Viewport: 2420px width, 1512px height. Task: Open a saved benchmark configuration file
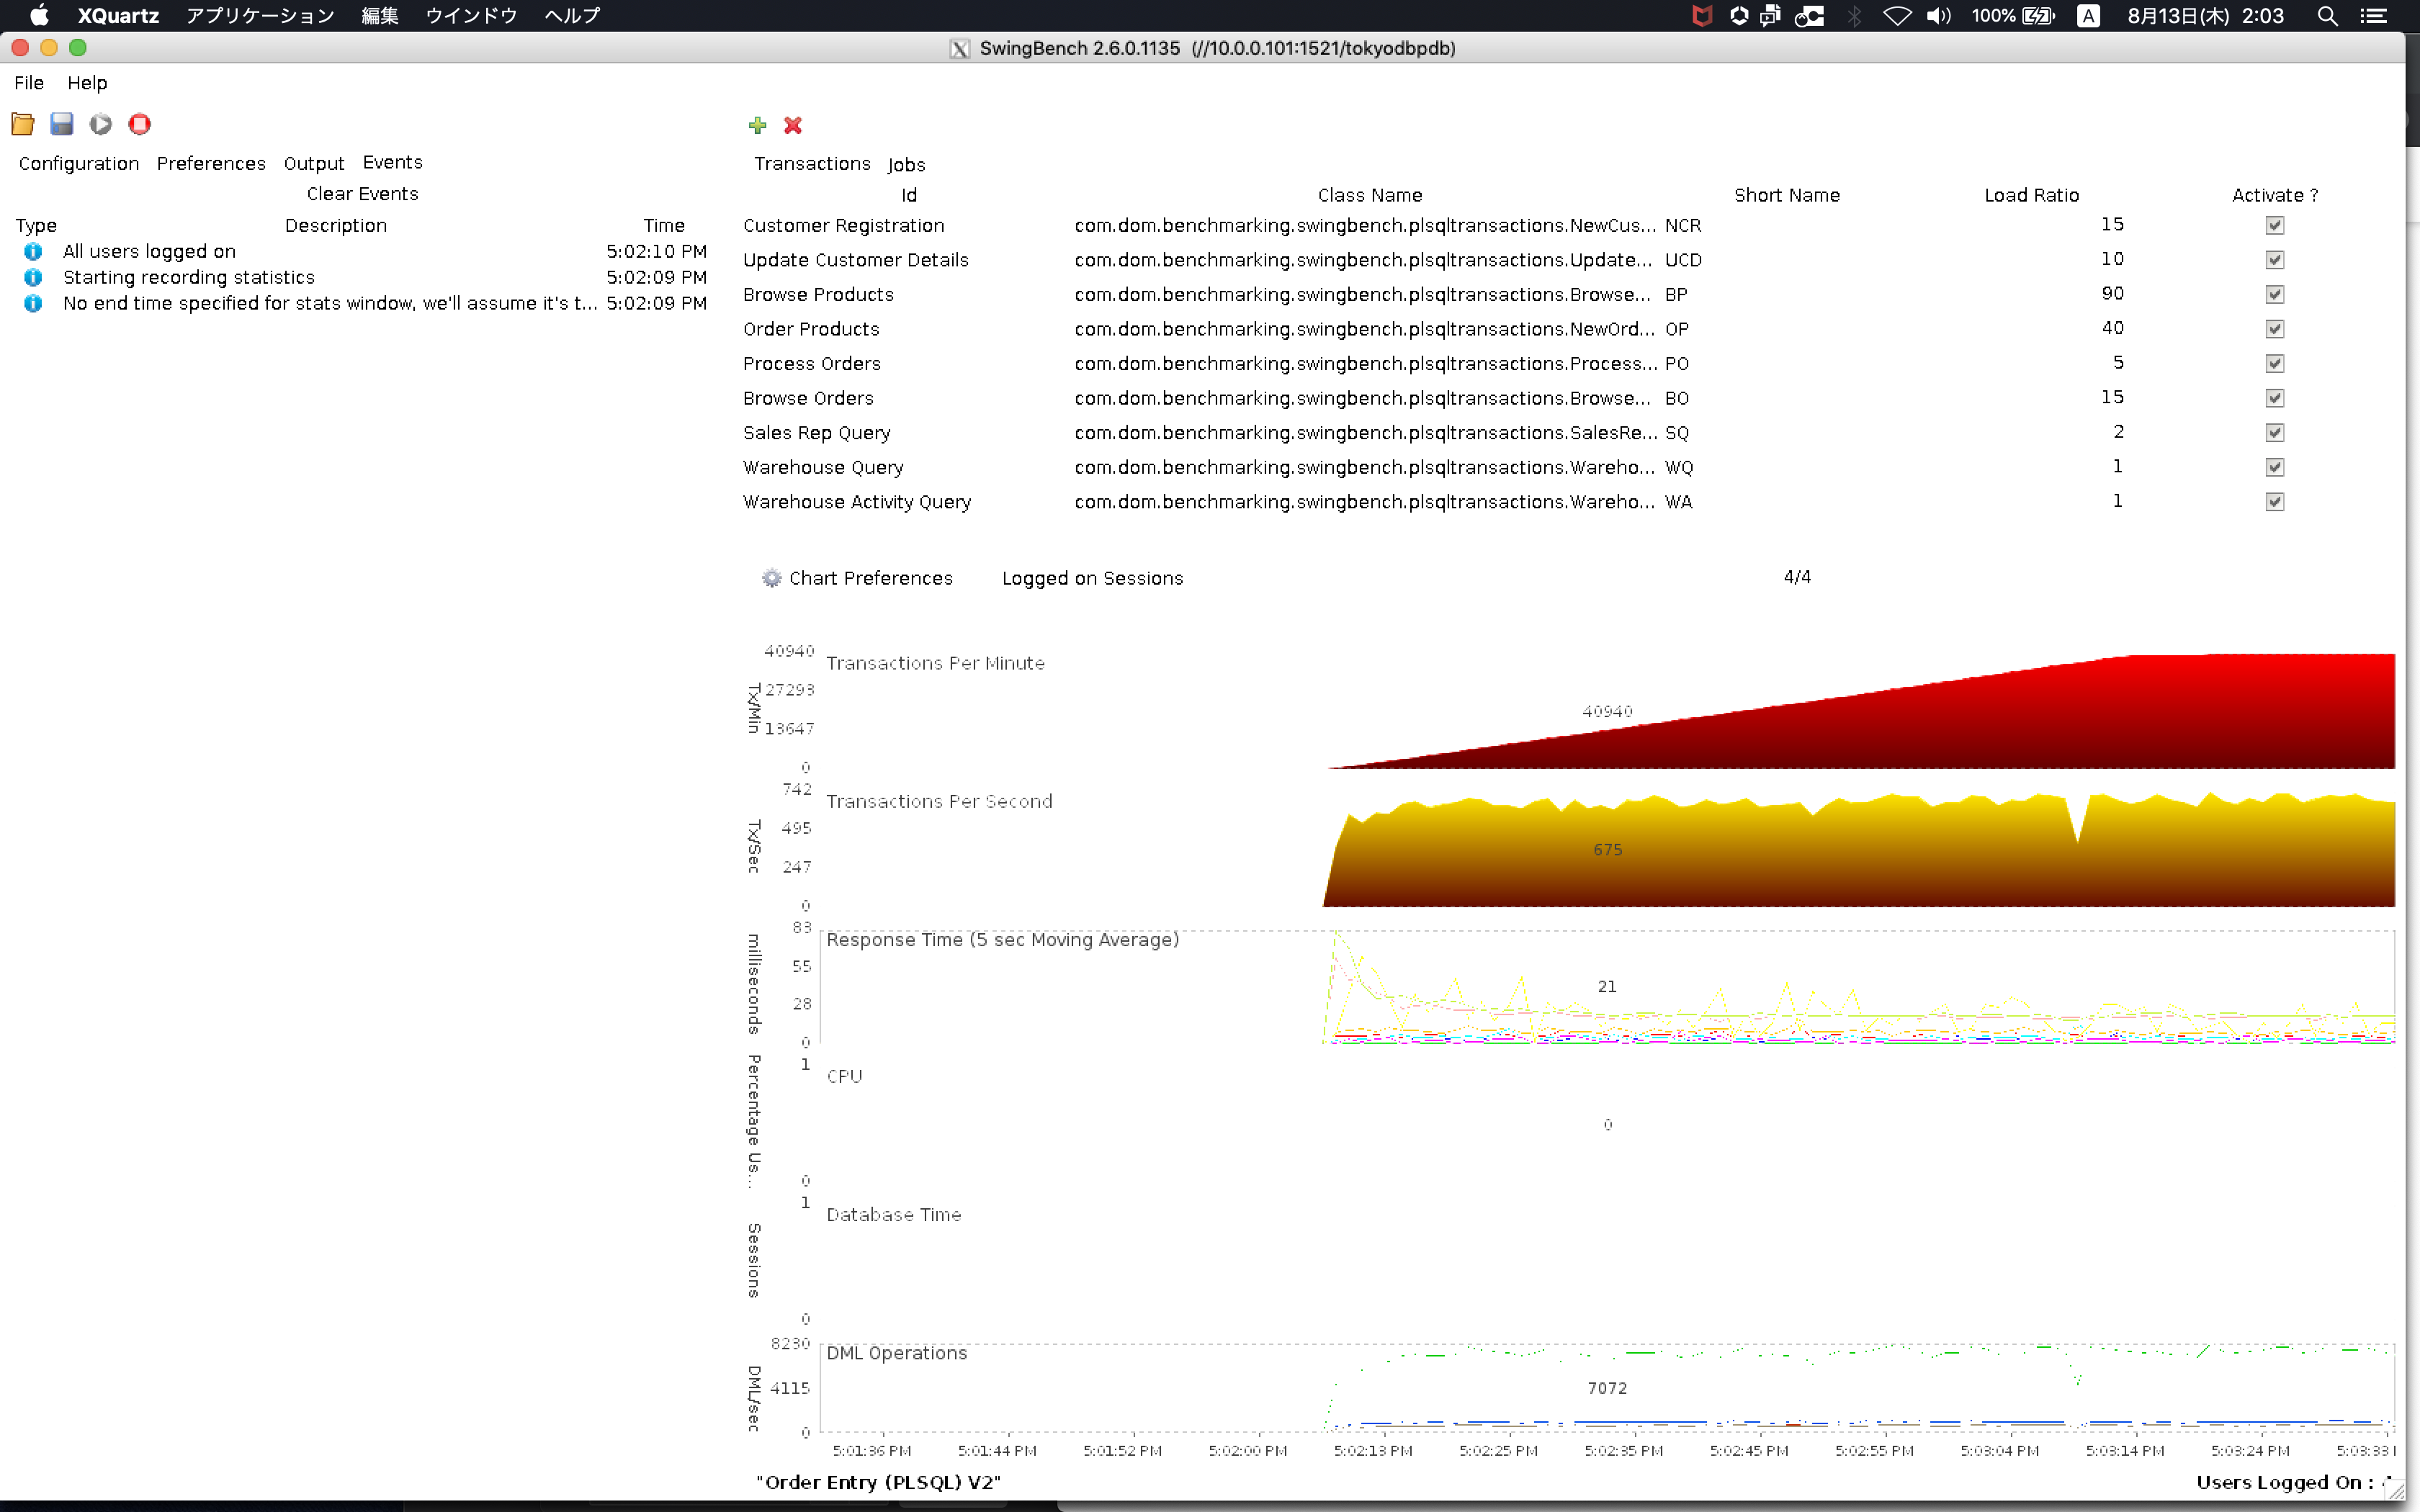click(x=23, y=123)
